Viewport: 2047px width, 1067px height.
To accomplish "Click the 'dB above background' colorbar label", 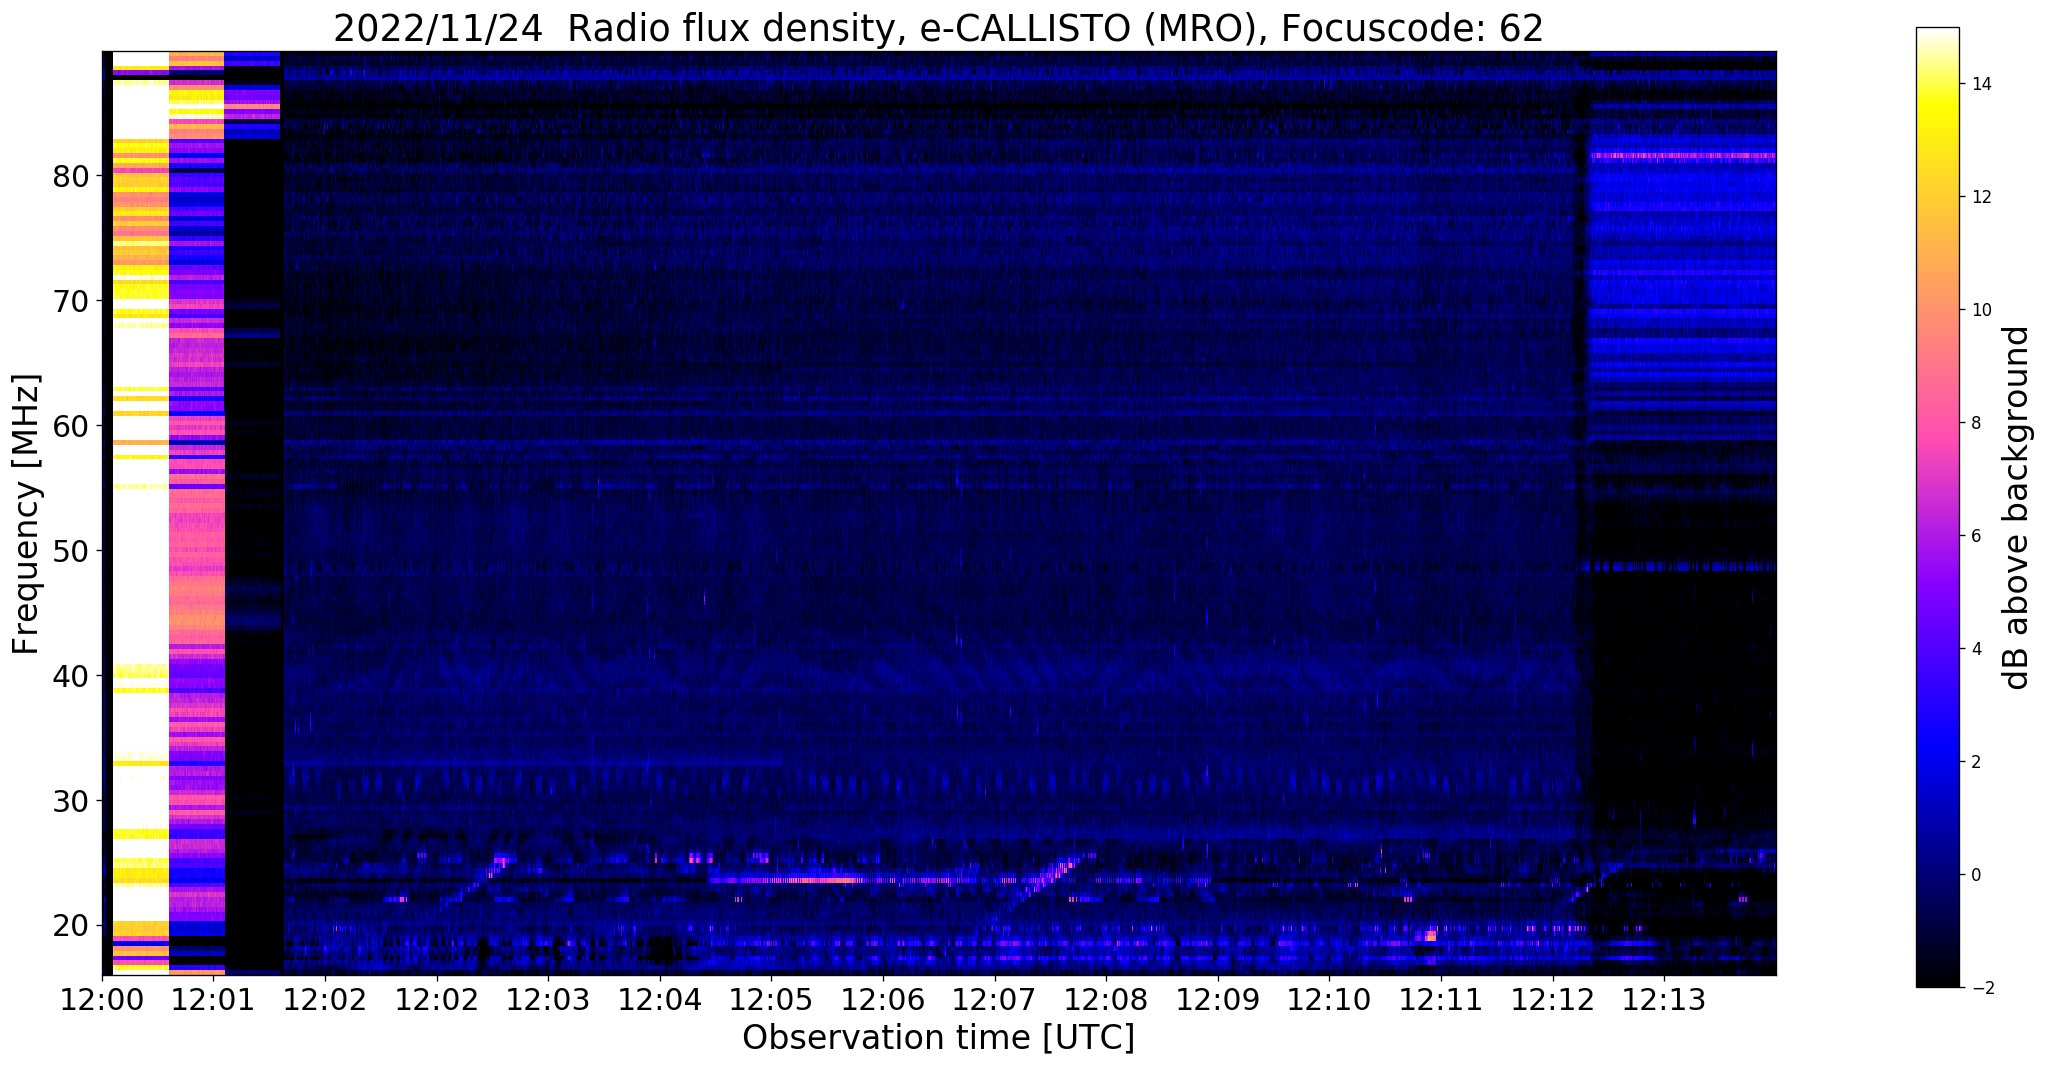I will tap(2017, 507).
